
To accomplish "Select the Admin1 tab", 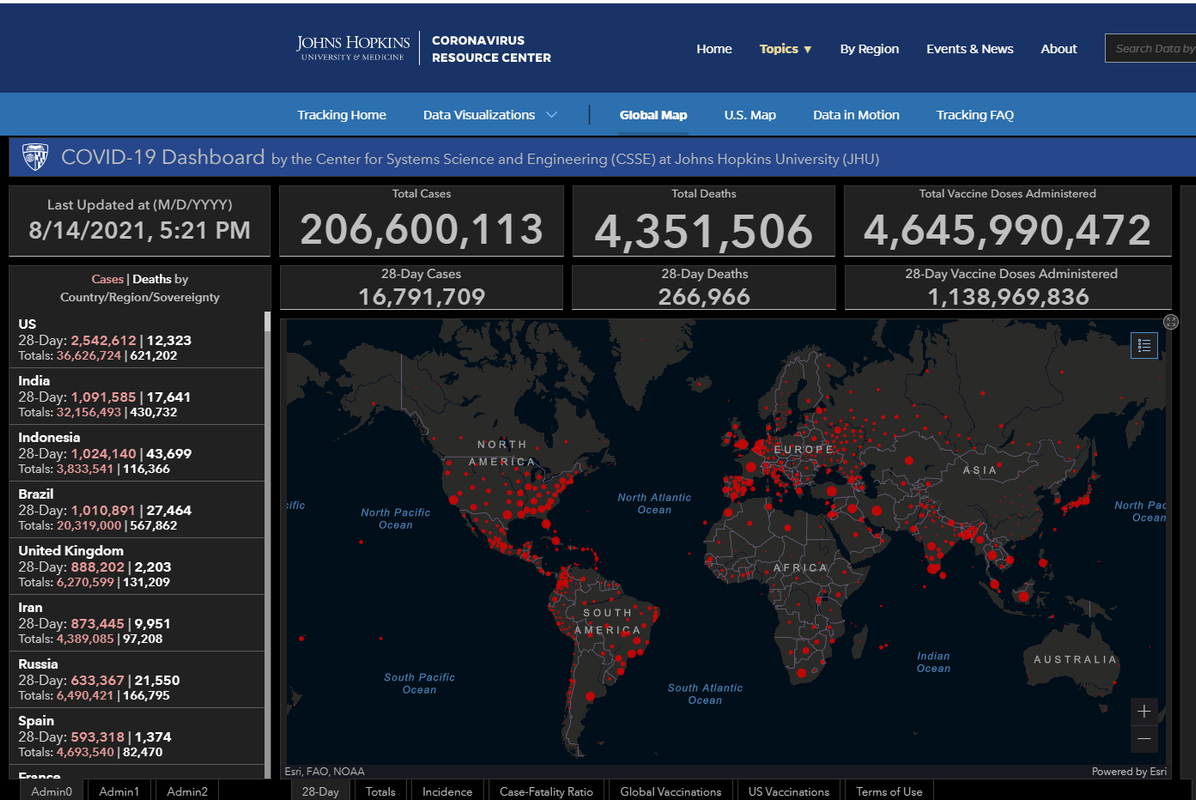I will [119, 792].
